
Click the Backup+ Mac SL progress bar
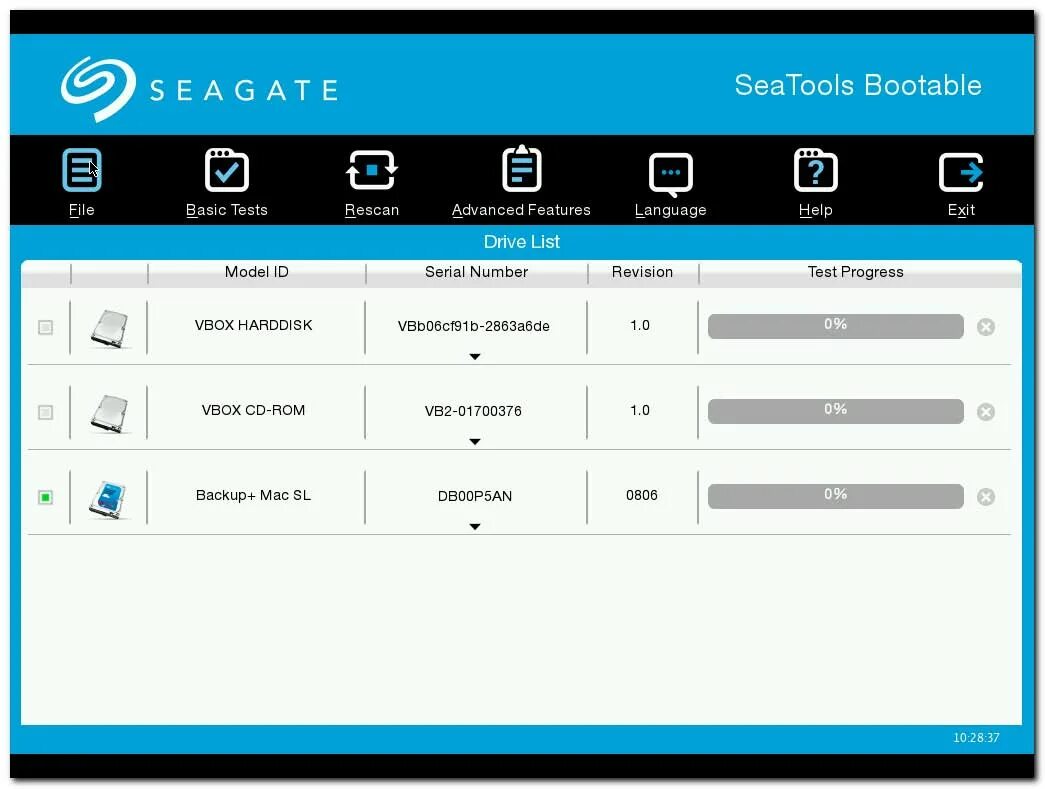[836, 497]
